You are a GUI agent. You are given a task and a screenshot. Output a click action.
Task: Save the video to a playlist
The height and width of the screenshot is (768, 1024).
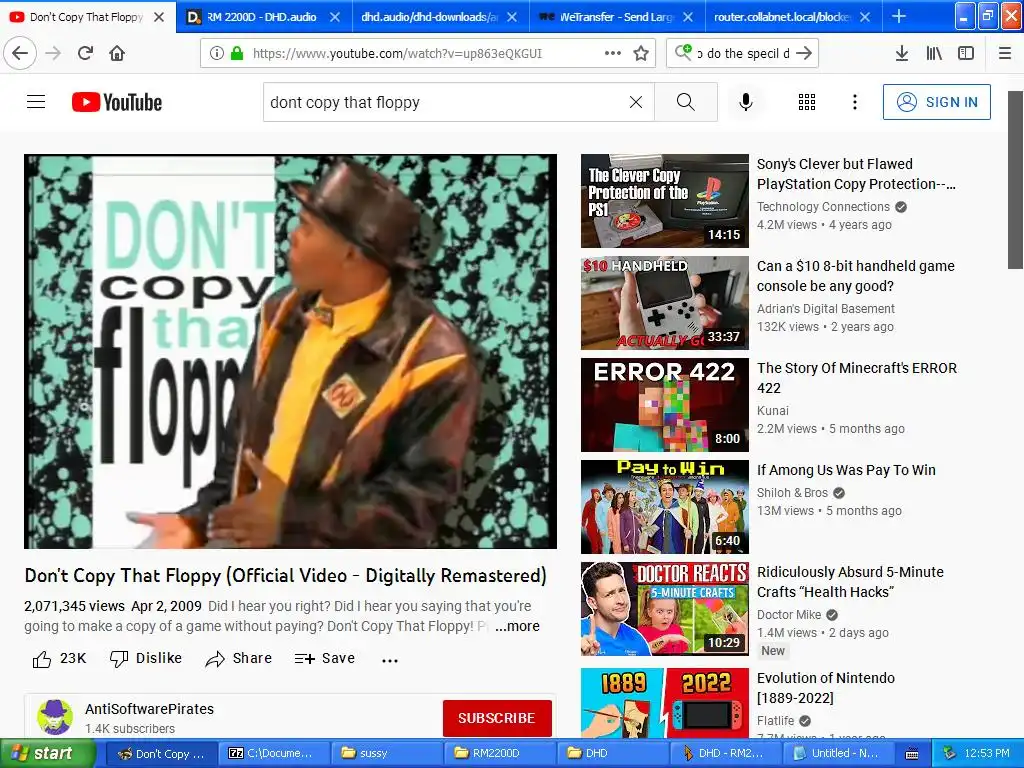pos(325,658)
